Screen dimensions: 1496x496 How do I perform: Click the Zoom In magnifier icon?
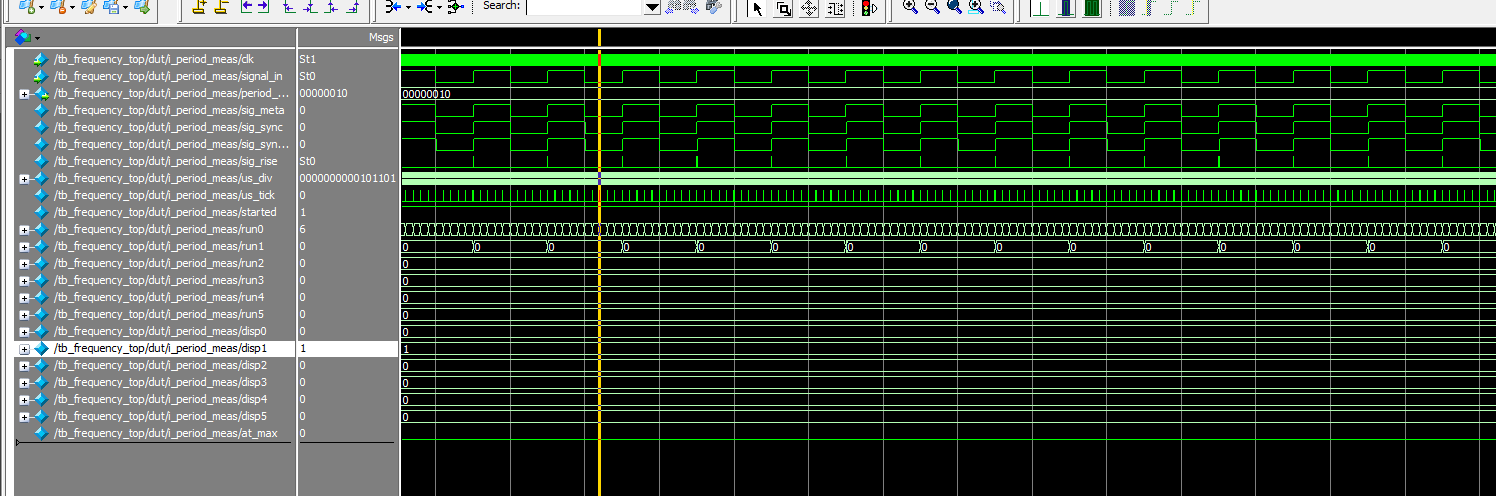(910, 7)
